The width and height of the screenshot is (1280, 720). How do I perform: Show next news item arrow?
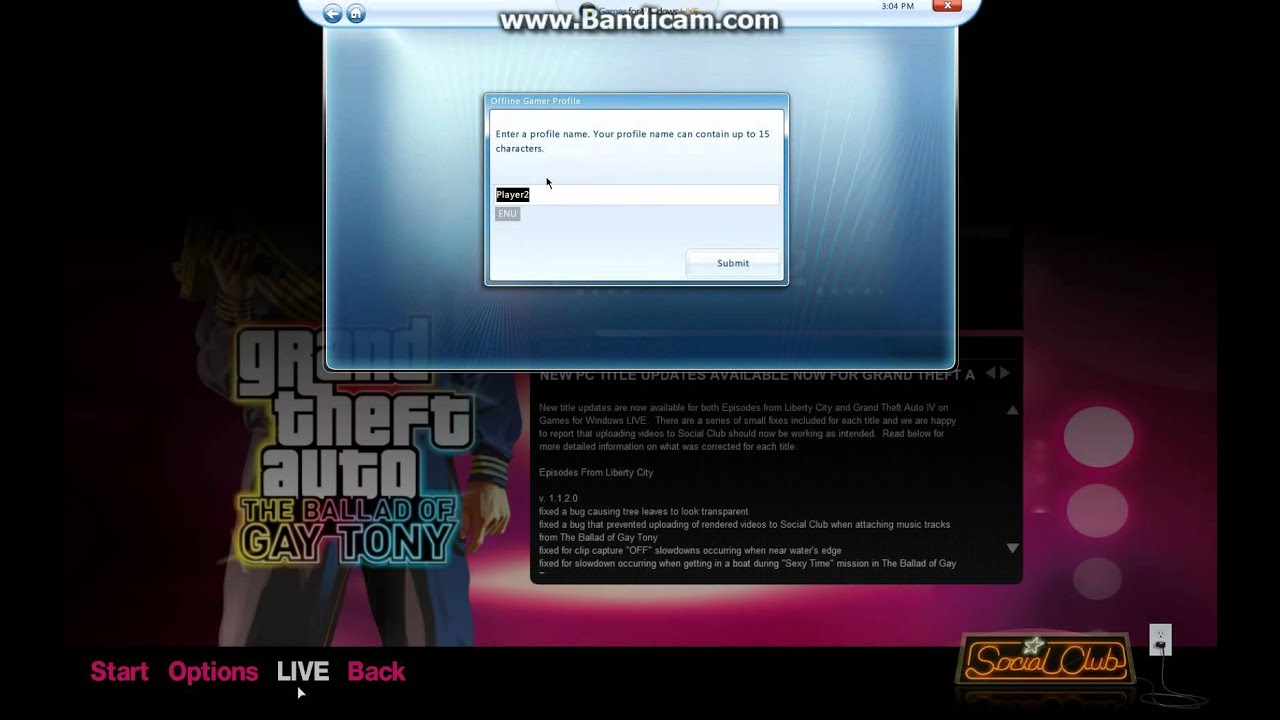point(1005,373)
